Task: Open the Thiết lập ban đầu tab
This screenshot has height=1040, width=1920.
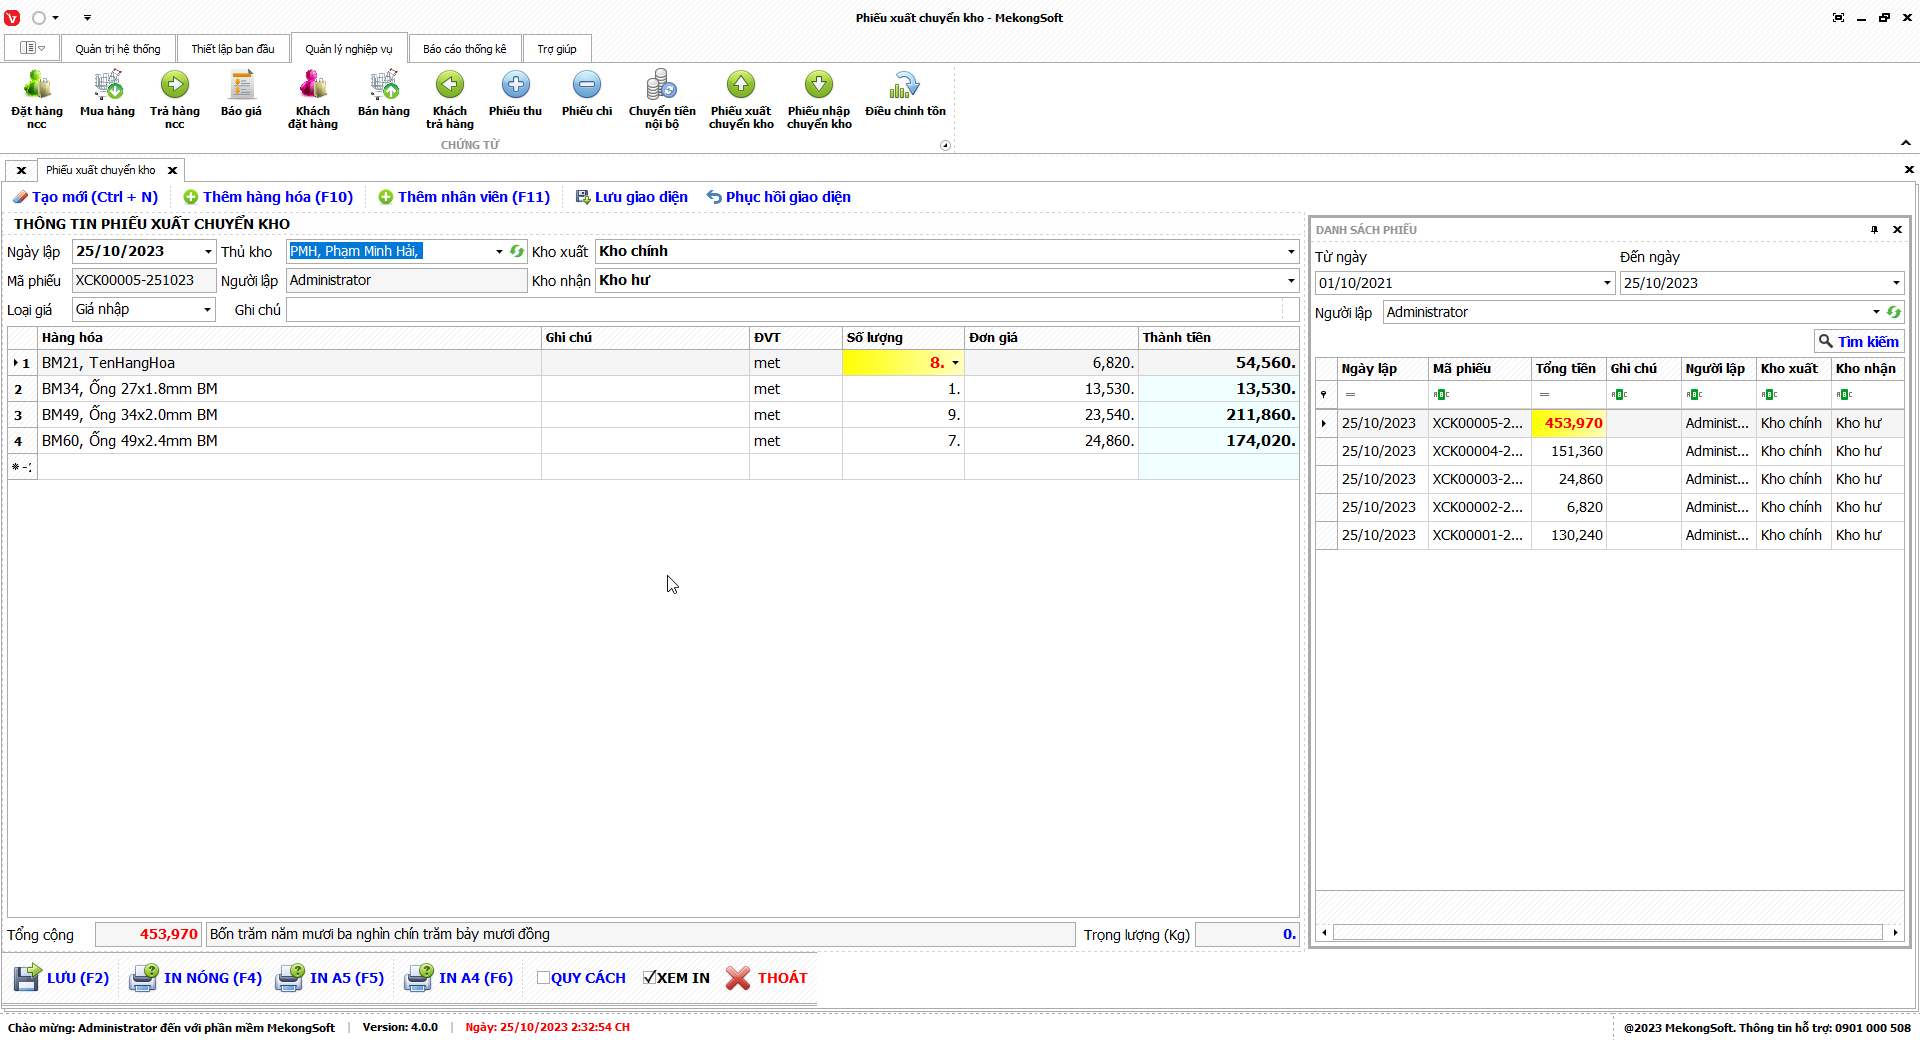Action: 233,49
